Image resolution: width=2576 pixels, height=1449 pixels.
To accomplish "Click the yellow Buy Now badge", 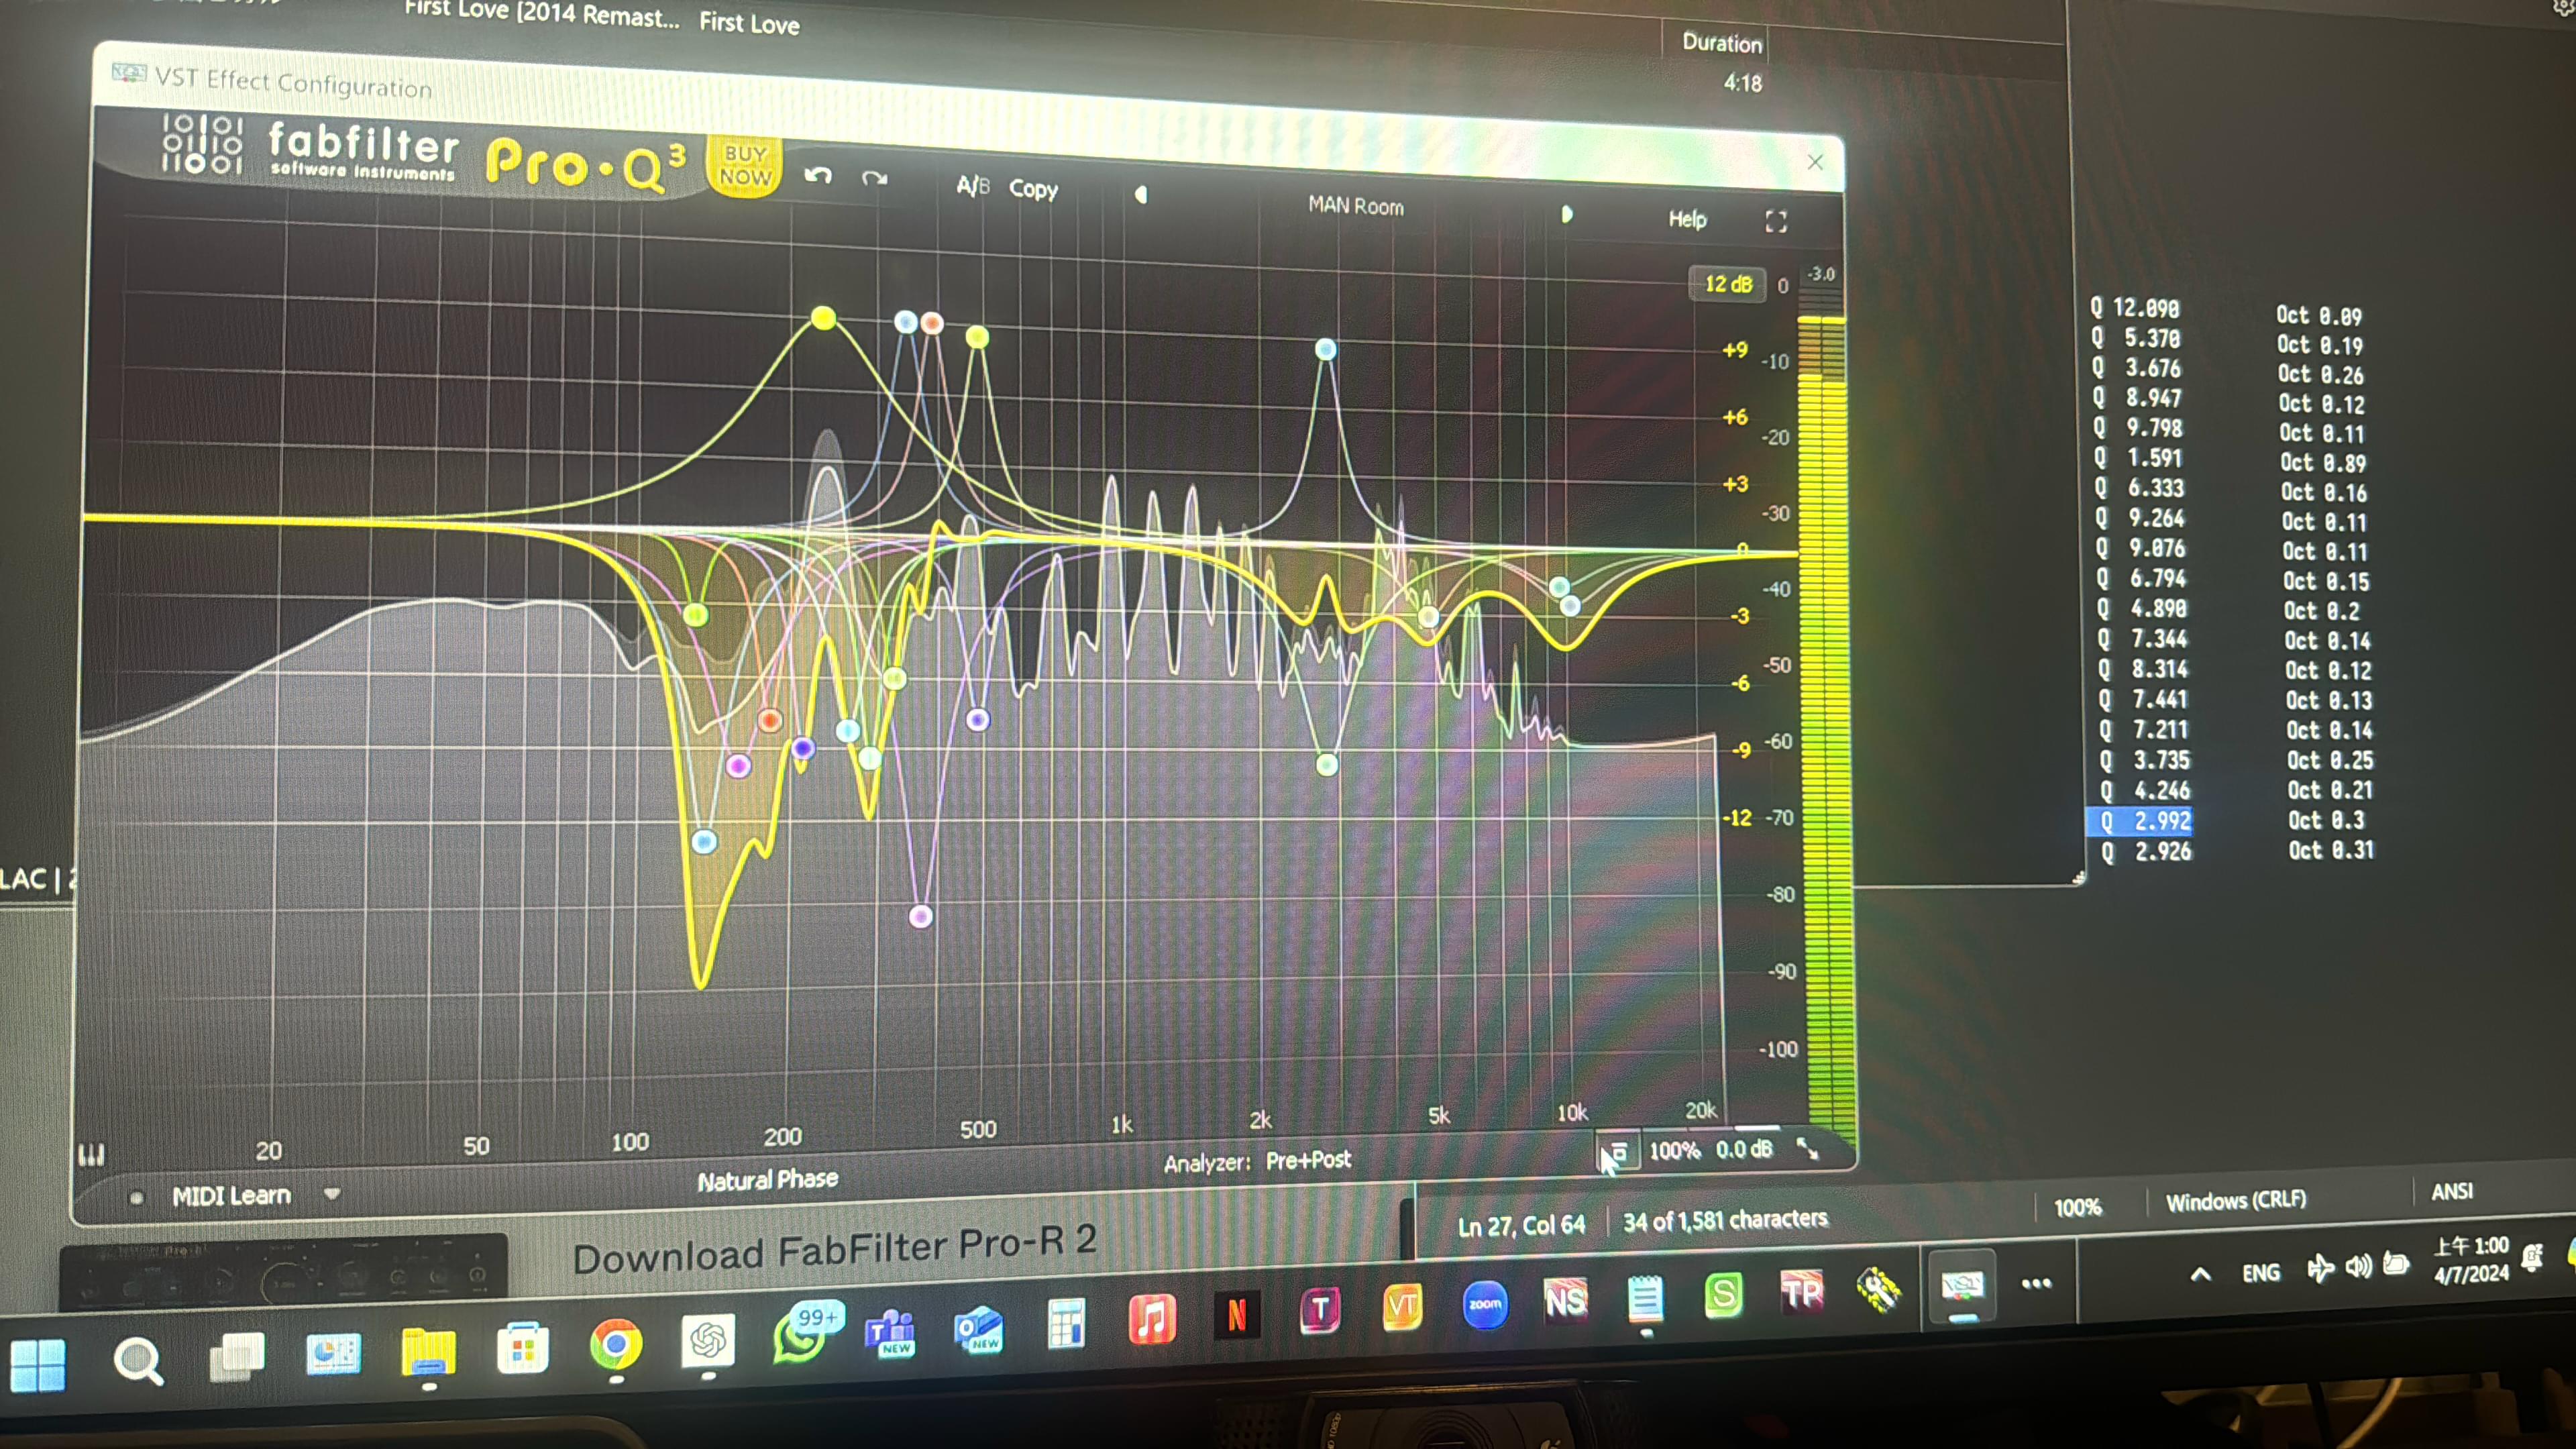I will pos(745,166).
